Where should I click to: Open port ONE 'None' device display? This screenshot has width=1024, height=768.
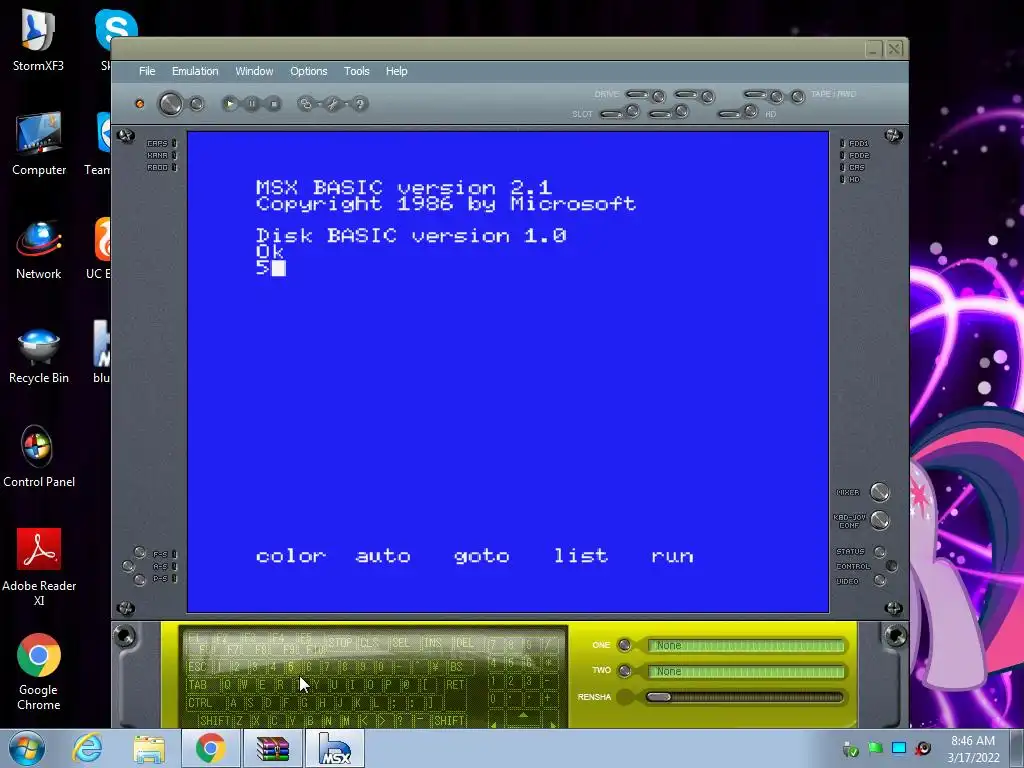(x=746, y=645)
